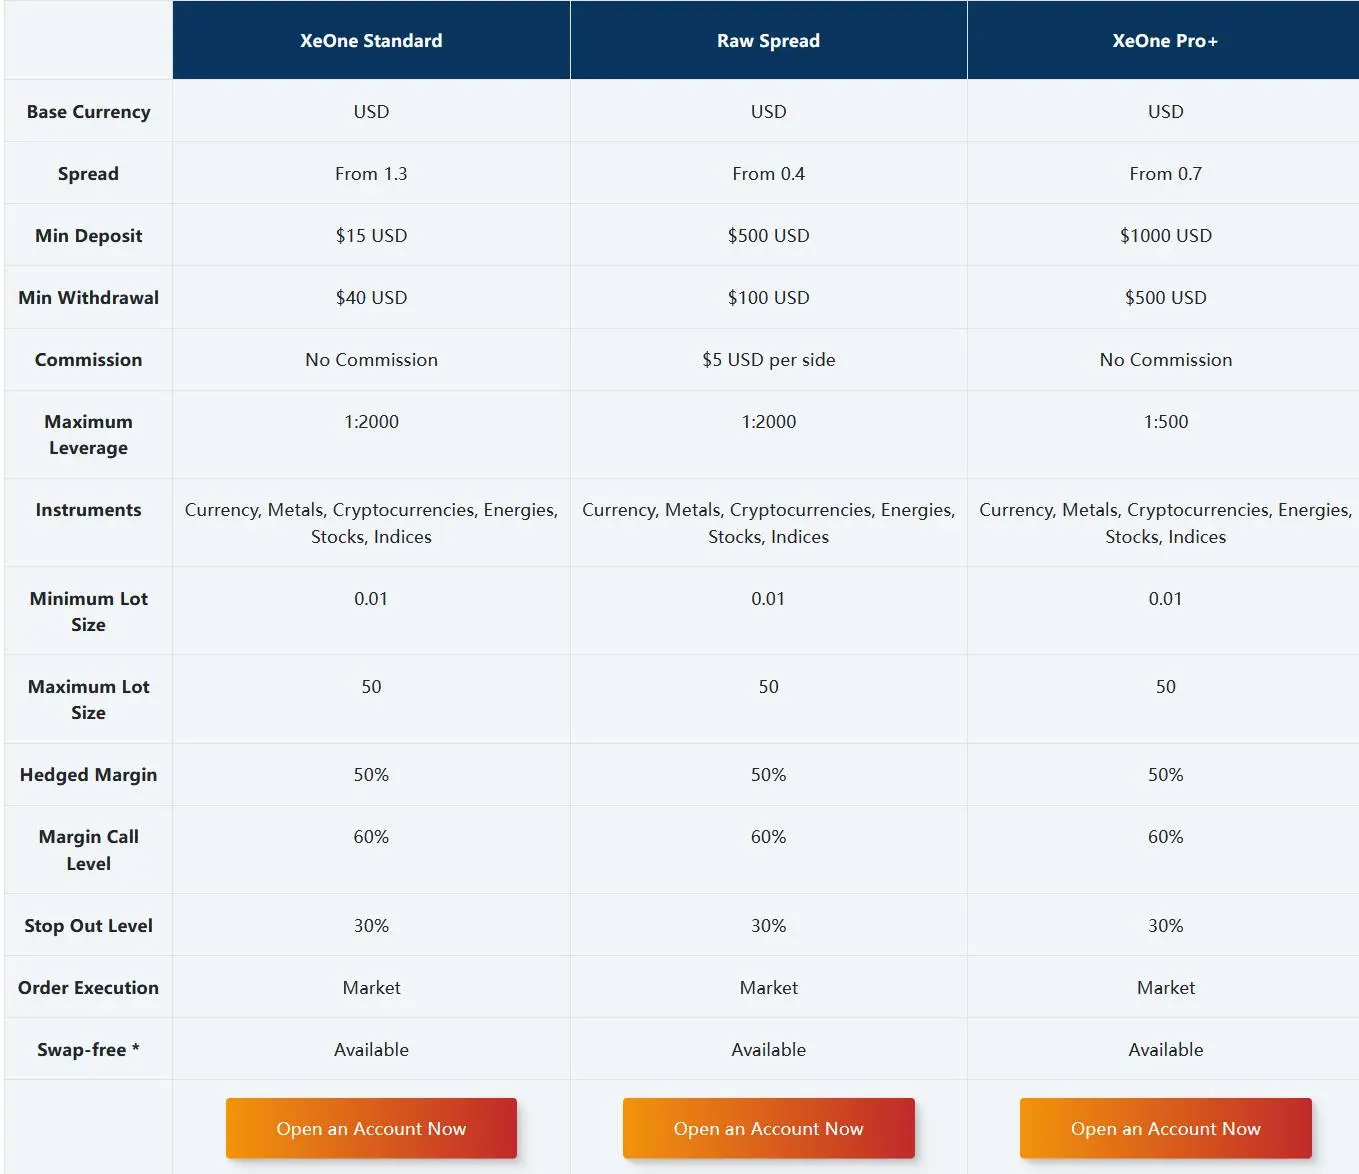Select the Min Deposit row label
The height and width of the screenshot is (1174, 1359).
pos(88,236)
